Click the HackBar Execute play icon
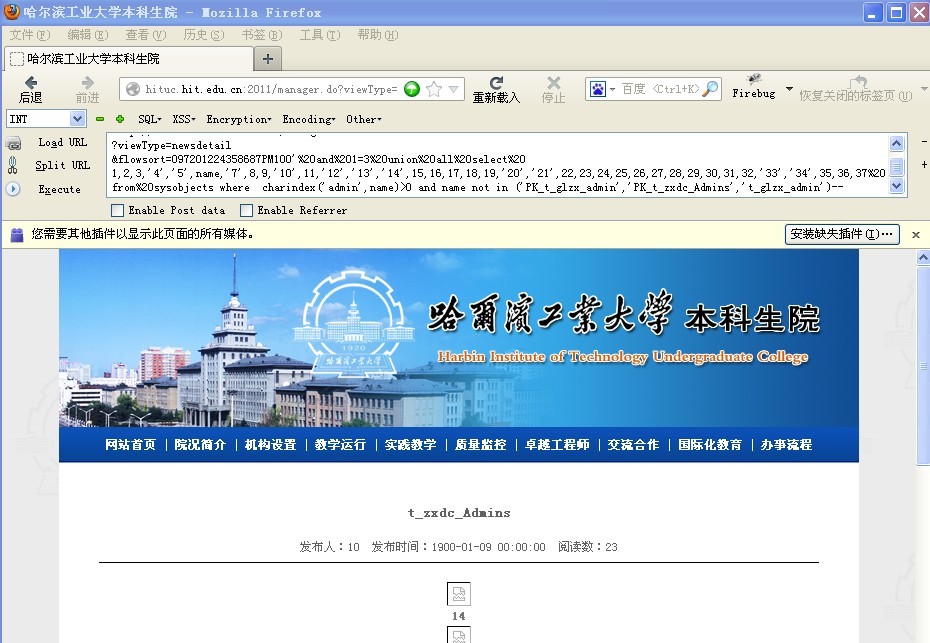This screenshot has width=930, height=643. 13,189
